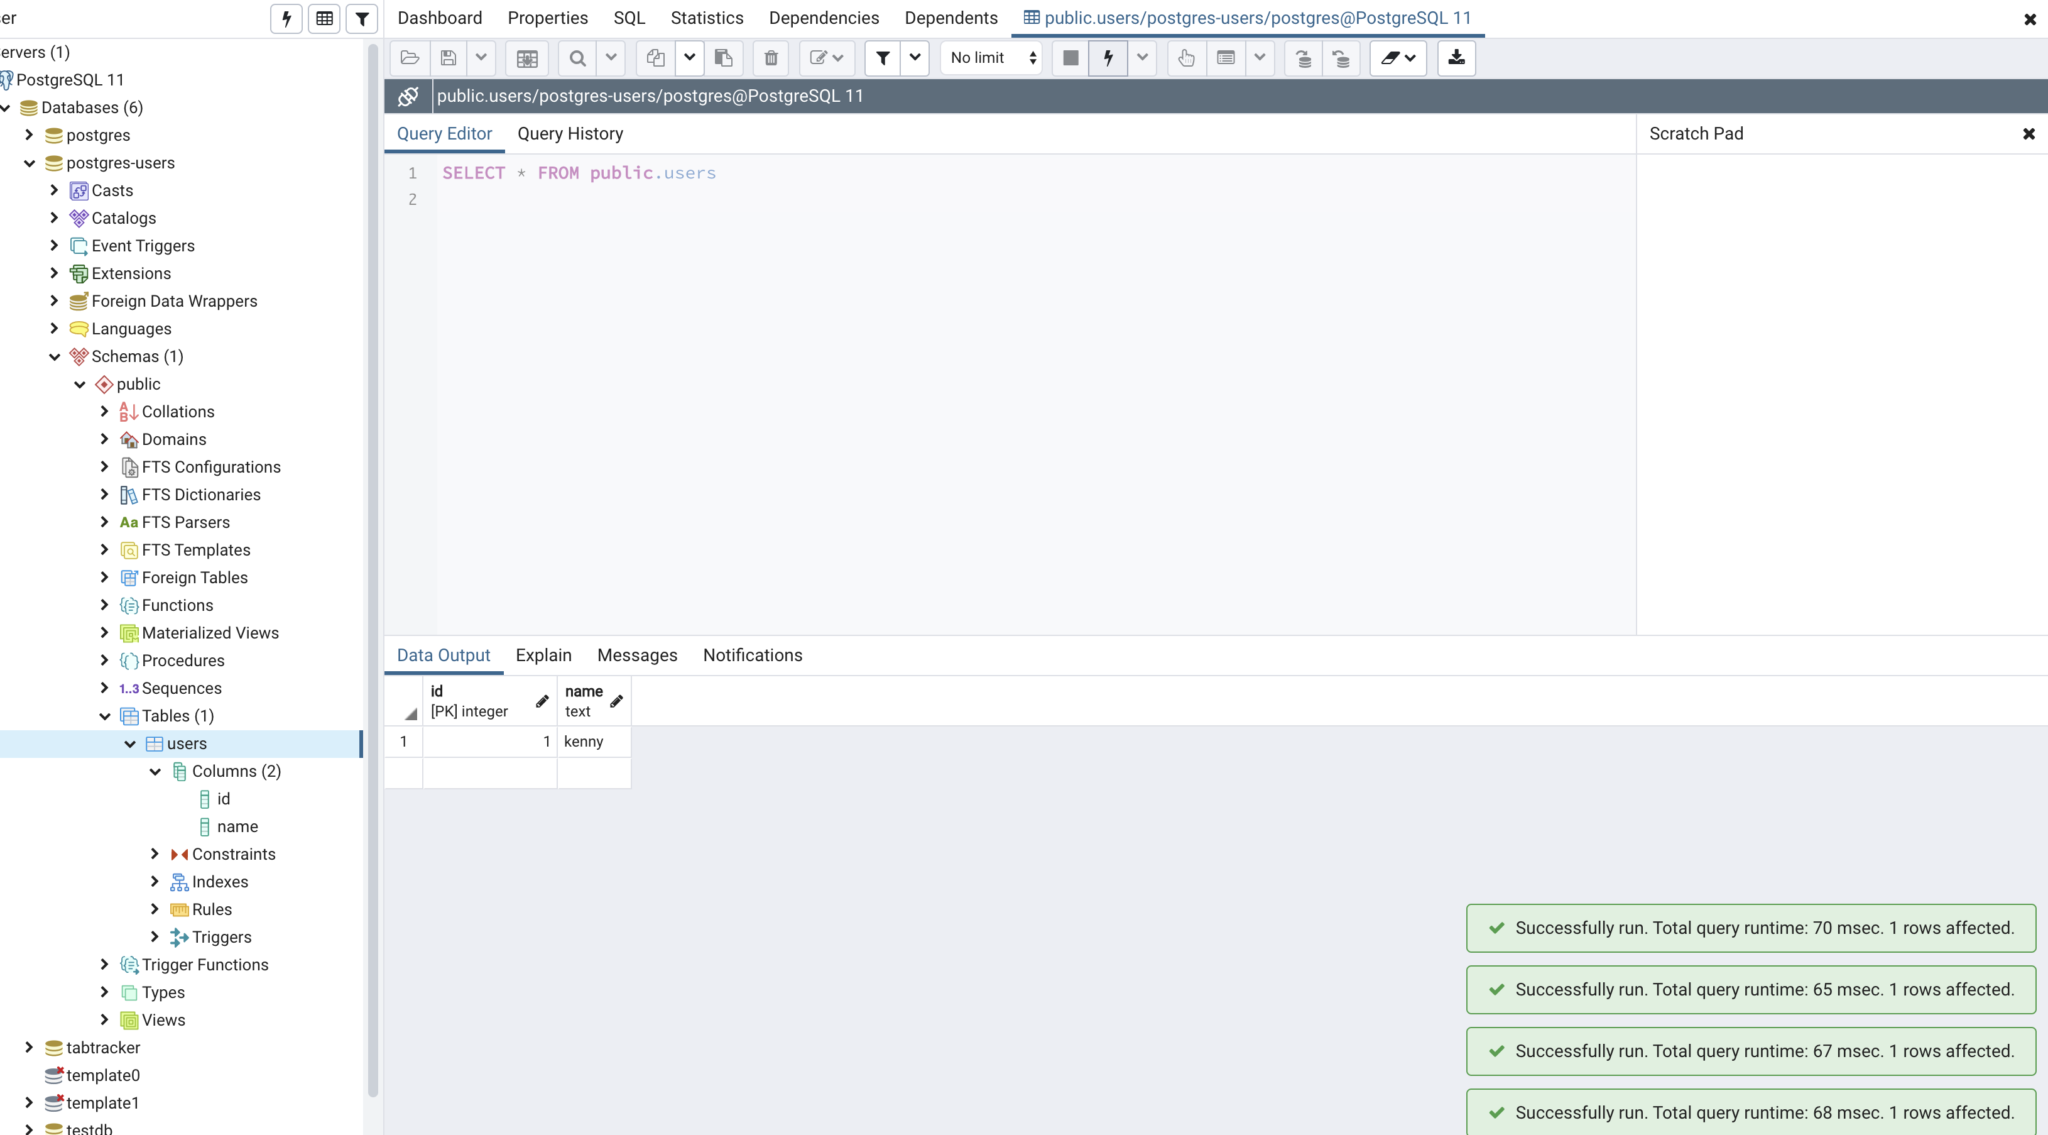This screenshot has width=2048, height=1135.
Task: Delete rows using the trash icon
Action: click(x=770, y=57)
